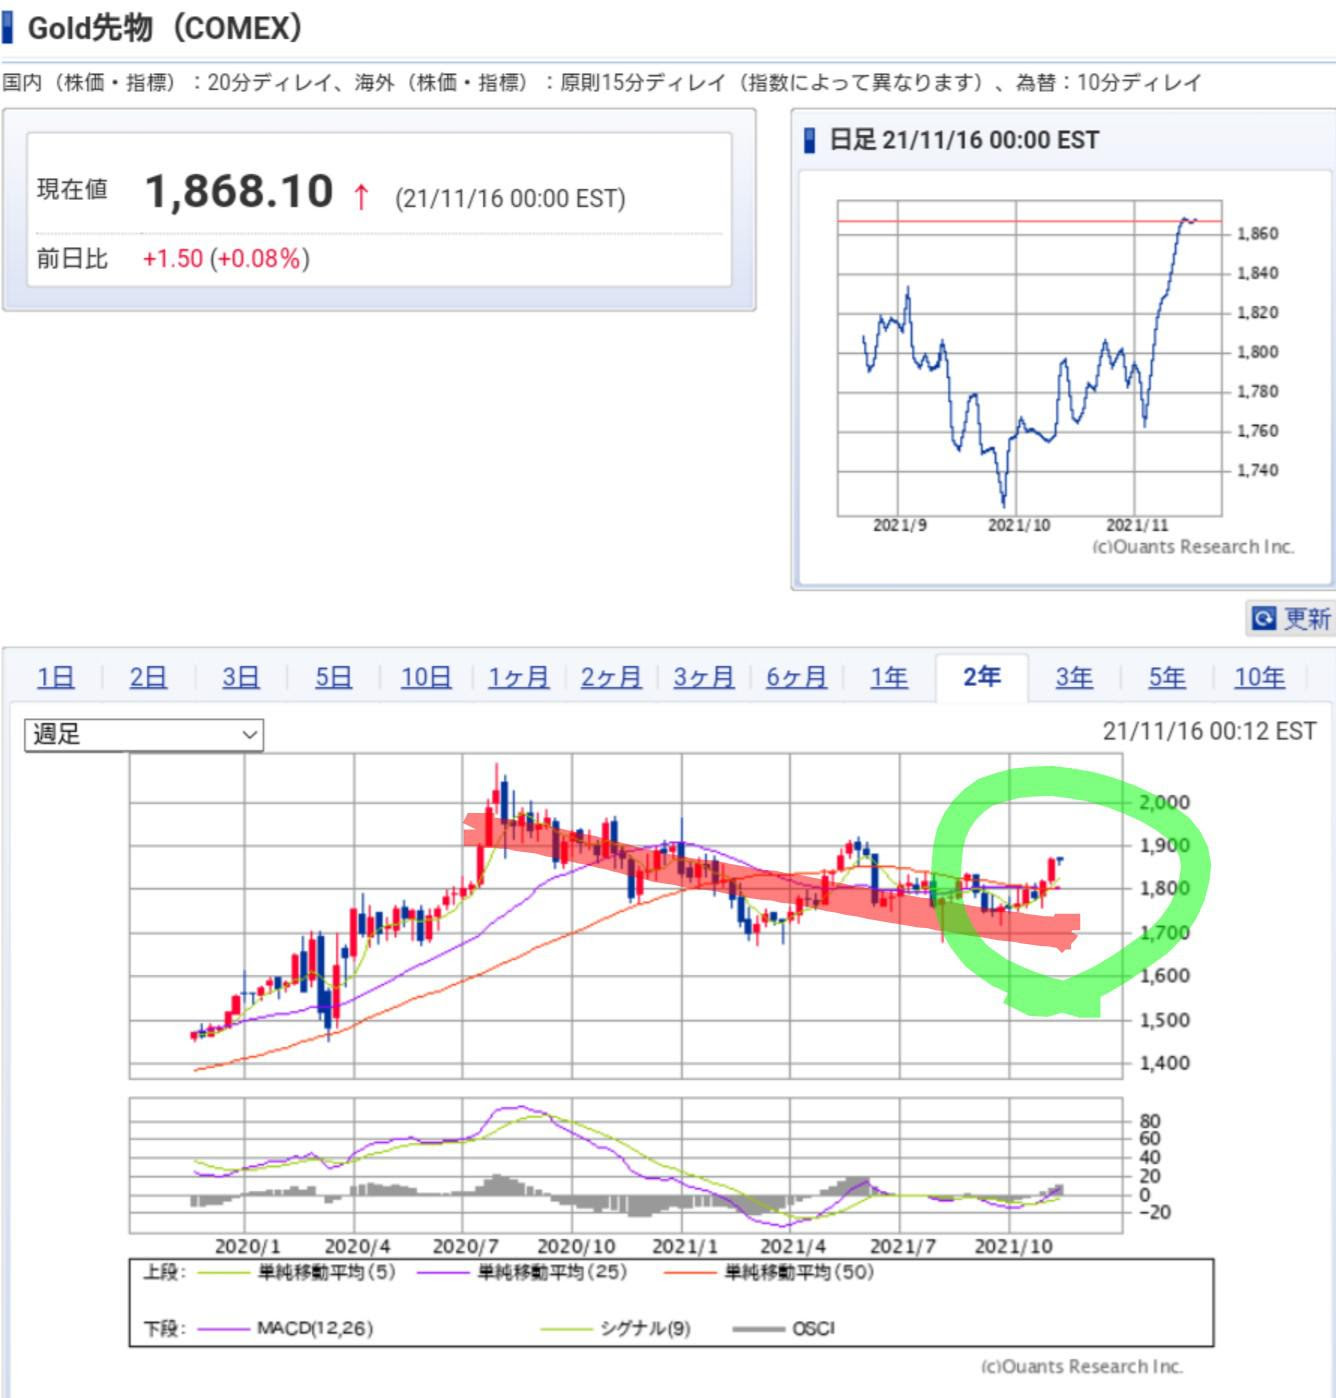
Task: Click the red up-arrow price indicator
Action: [361, 196]
